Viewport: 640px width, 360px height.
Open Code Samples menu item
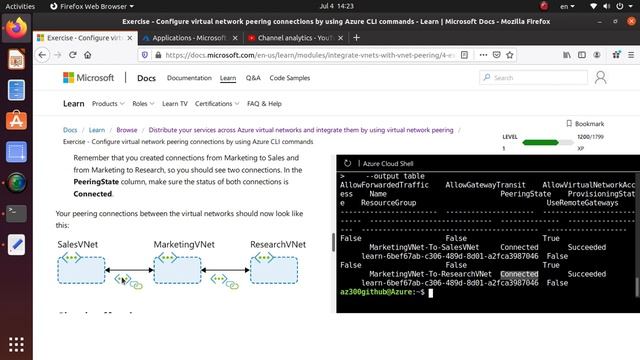coord(289,78)
